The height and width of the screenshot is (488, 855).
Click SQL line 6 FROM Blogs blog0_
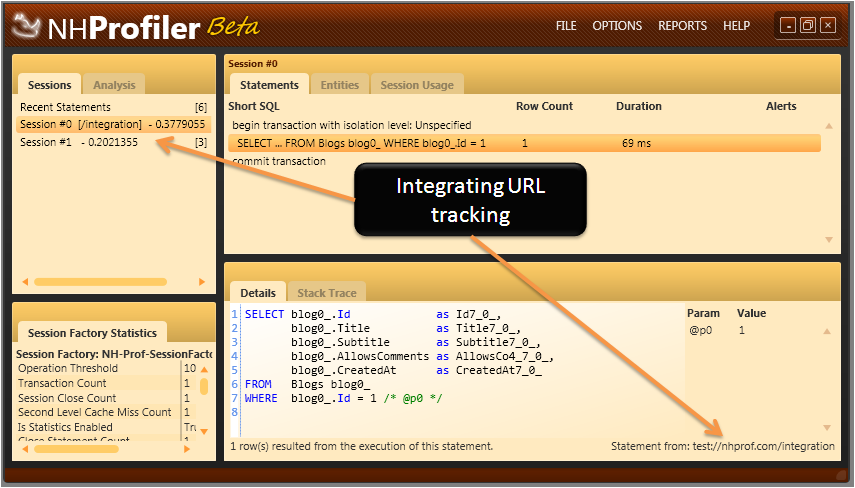click(x=308, y=384)
